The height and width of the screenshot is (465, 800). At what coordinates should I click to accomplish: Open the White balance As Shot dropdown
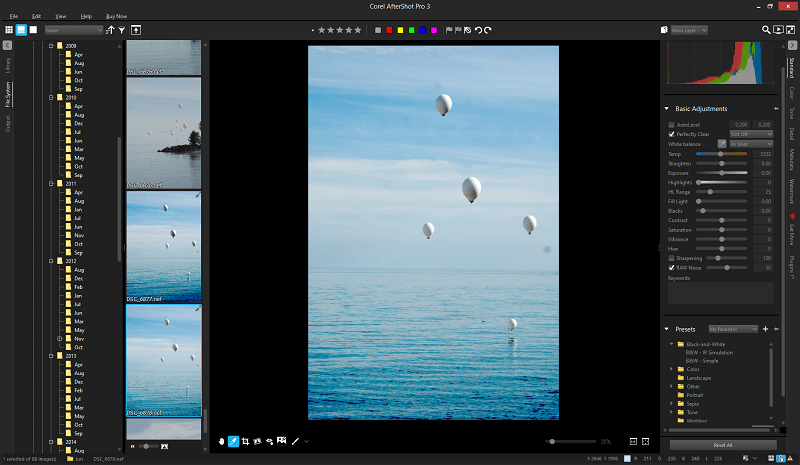click(x=751, y=144)
